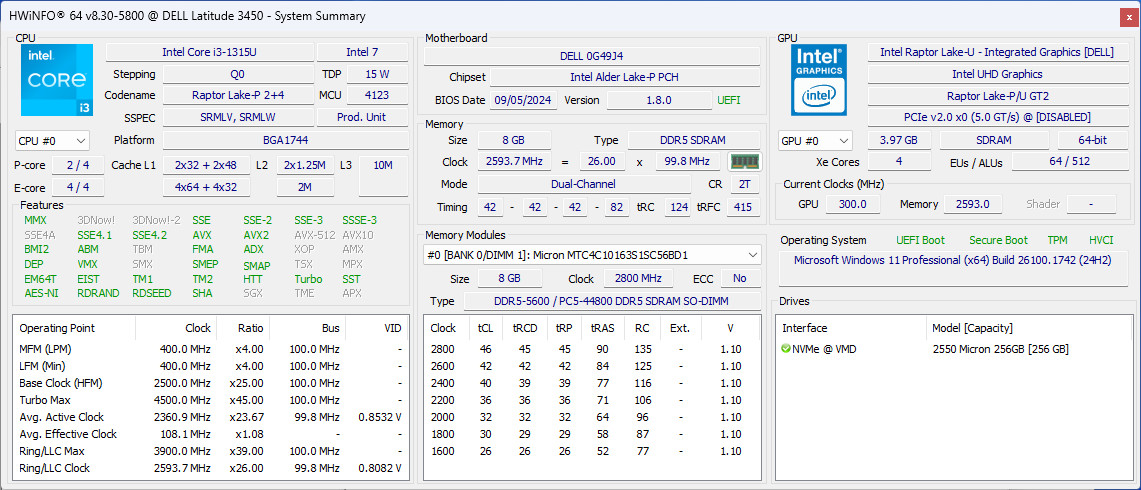Click the module clock 2800 MHz value
The width and height of the screenshot is (1141, 490).
[x=638, y=278]
